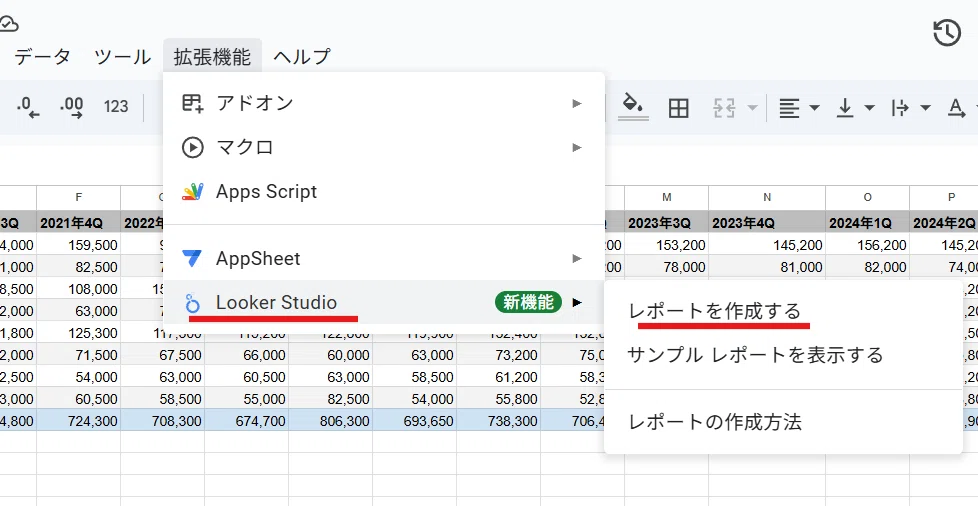
Task: Select cell with value 81,000
Action: coord(767,267)
